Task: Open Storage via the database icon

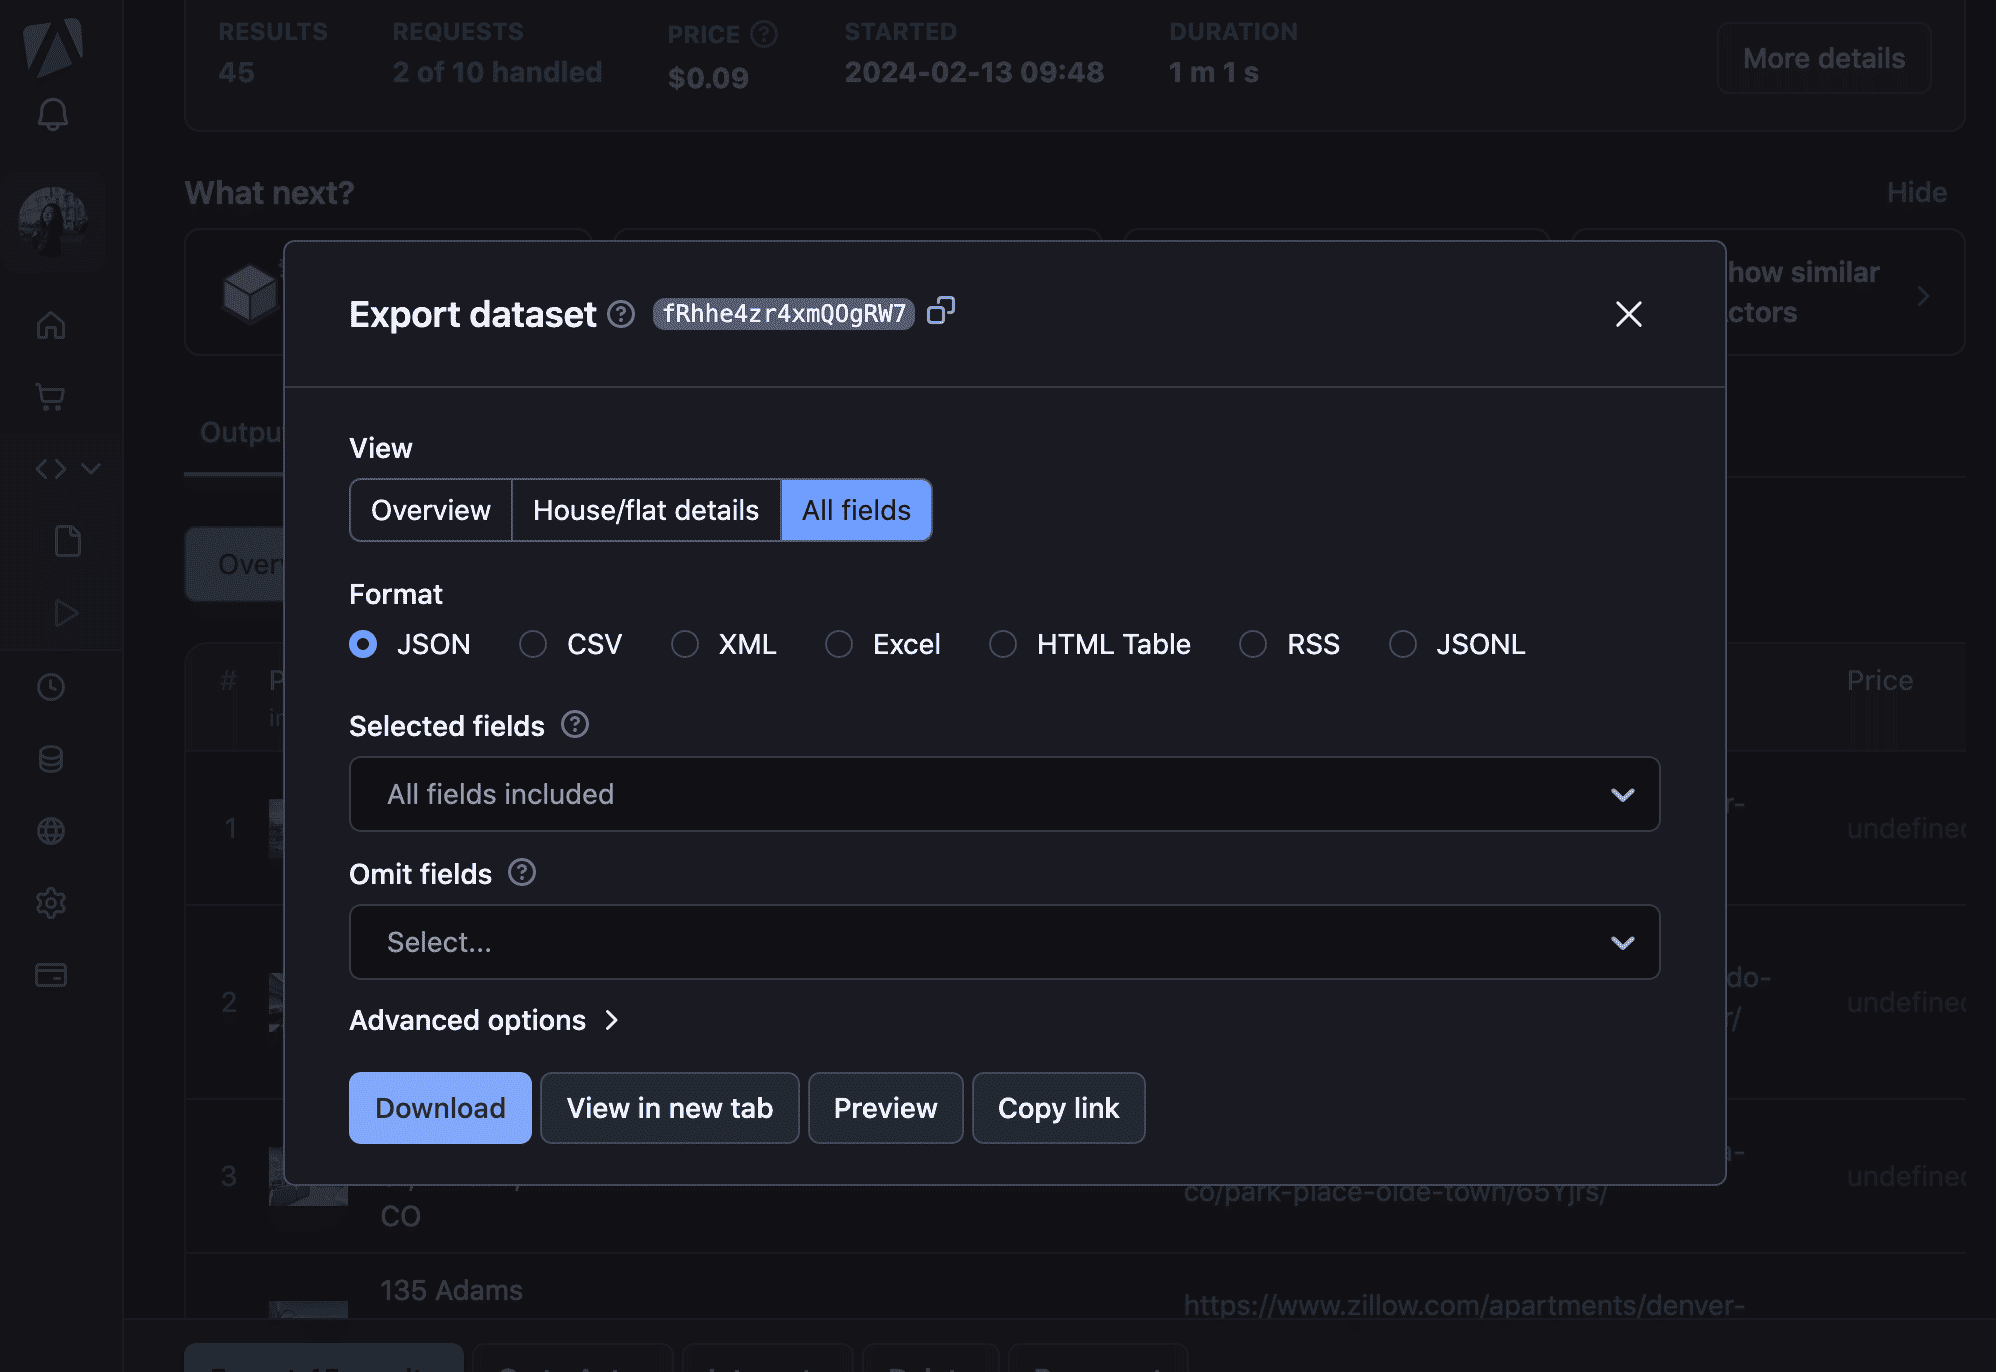Action: click(52, 759)
